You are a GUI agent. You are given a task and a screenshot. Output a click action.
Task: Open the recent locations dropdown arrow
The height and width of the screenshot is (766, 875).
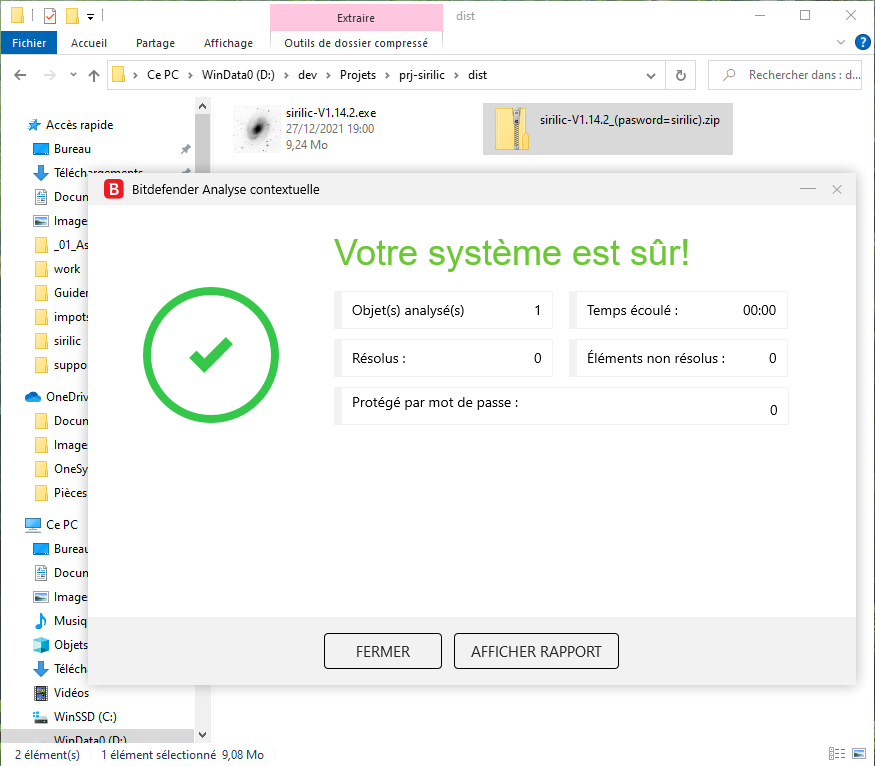73,75
